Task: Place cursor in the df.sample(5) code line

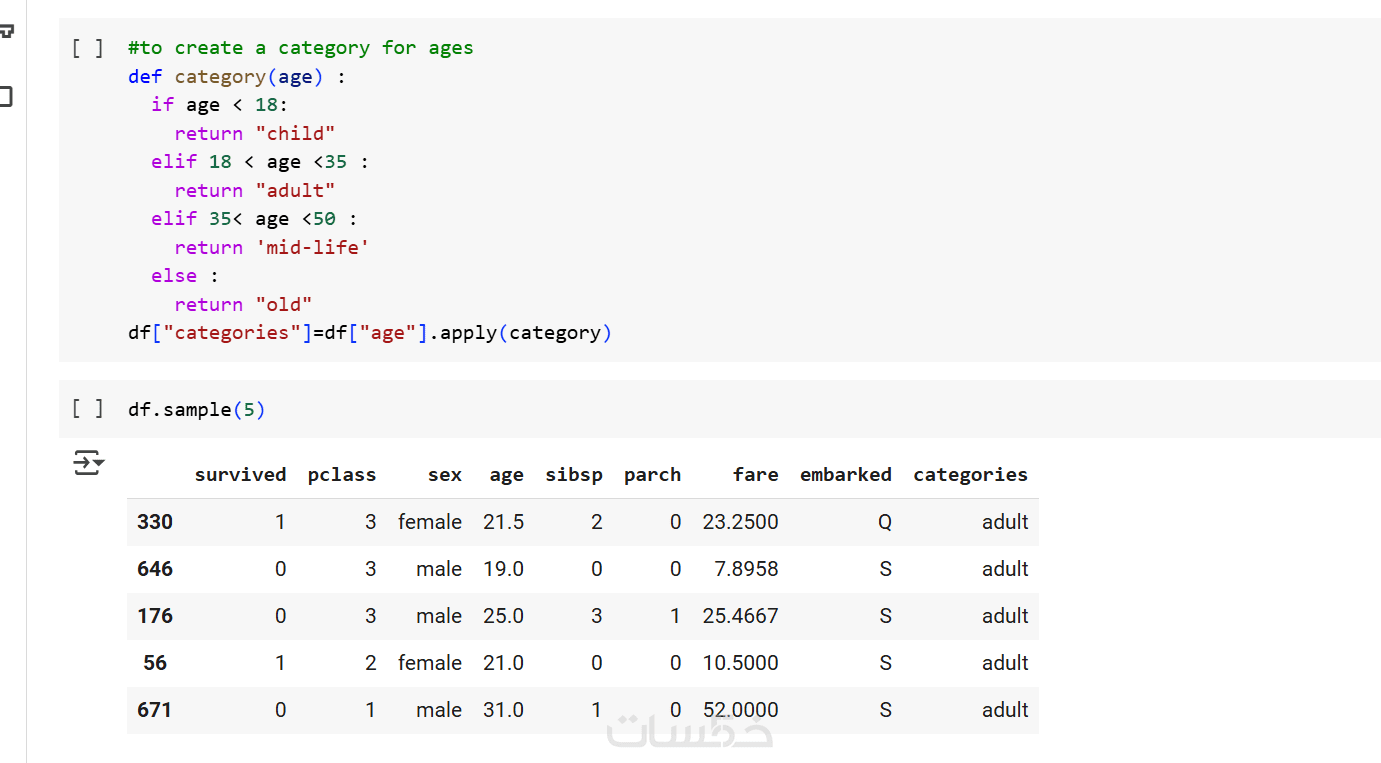Action: [197, 410]
